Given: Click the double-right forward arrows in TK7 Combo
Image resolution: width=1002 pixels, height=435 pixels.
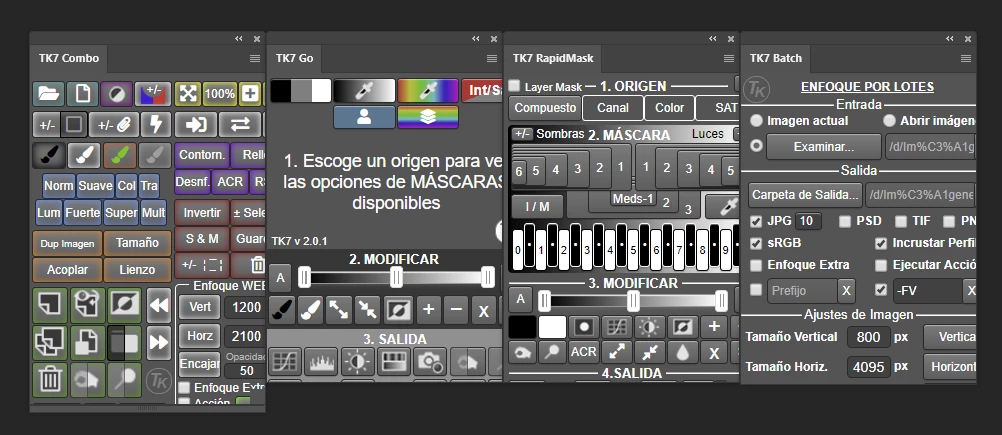Looking at the screenshot, I should [x=158, y=343].
